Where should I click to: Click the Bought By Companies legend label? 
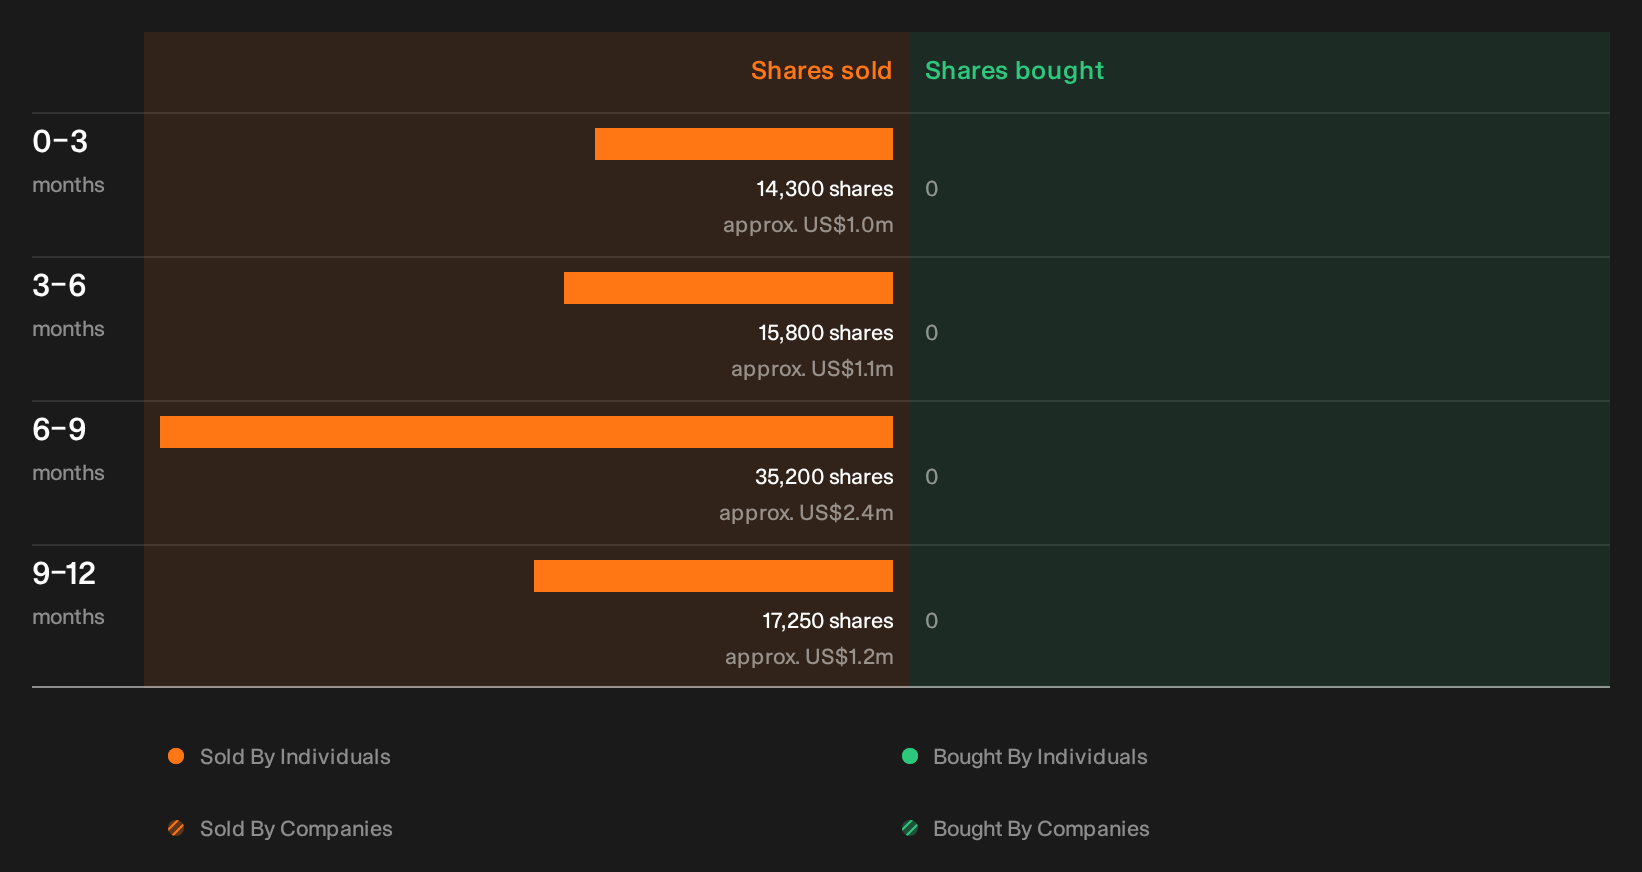pyautogui.click(x=1041, y=829)
